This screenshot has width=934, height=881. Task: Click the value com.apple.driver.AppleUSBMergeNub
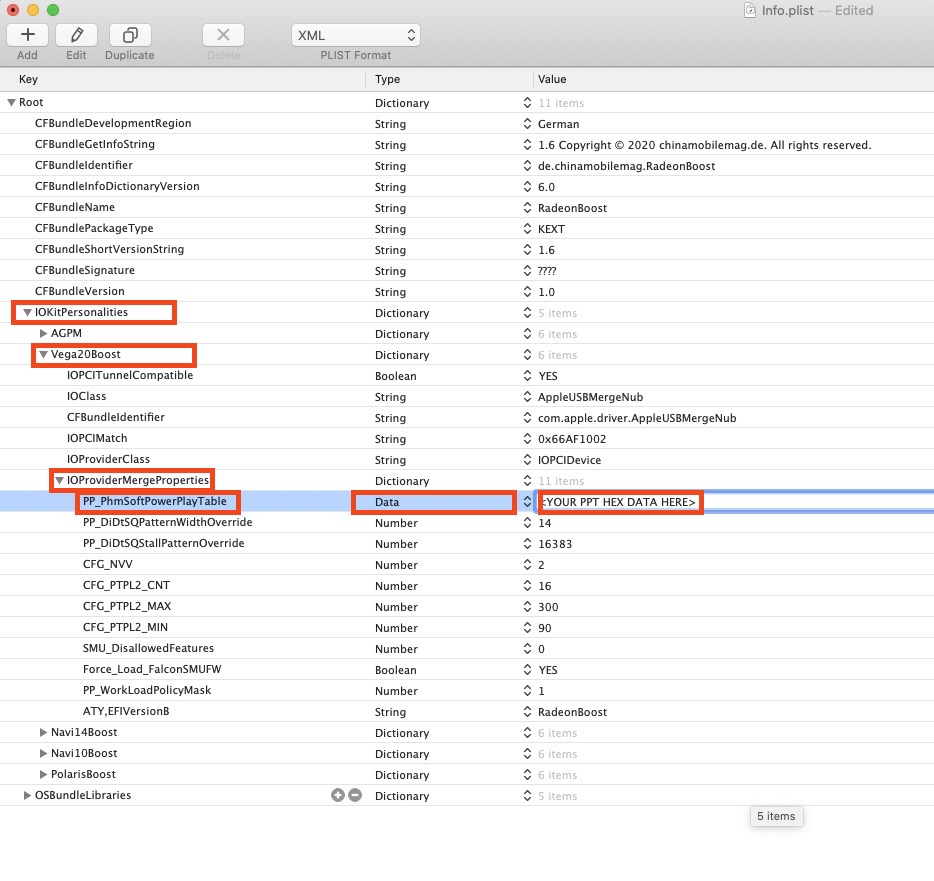click(637, 418)
